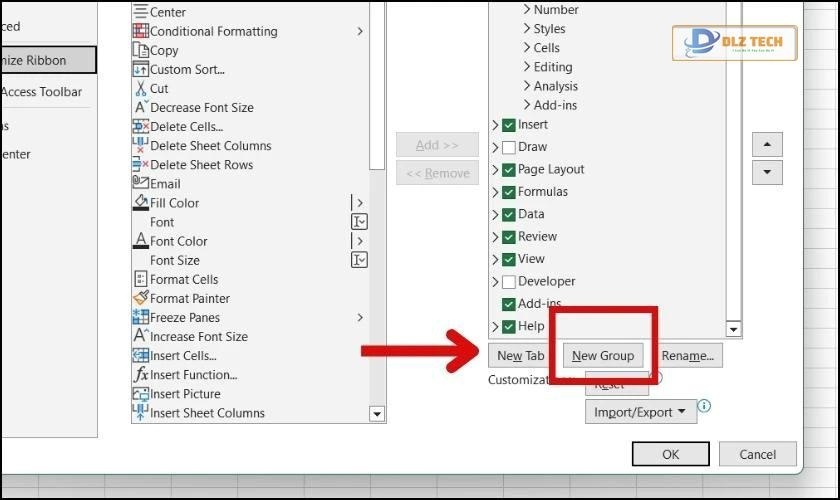Click the Email envelope icon
This screenshot has height=500, width=840.
click(141, 184)
